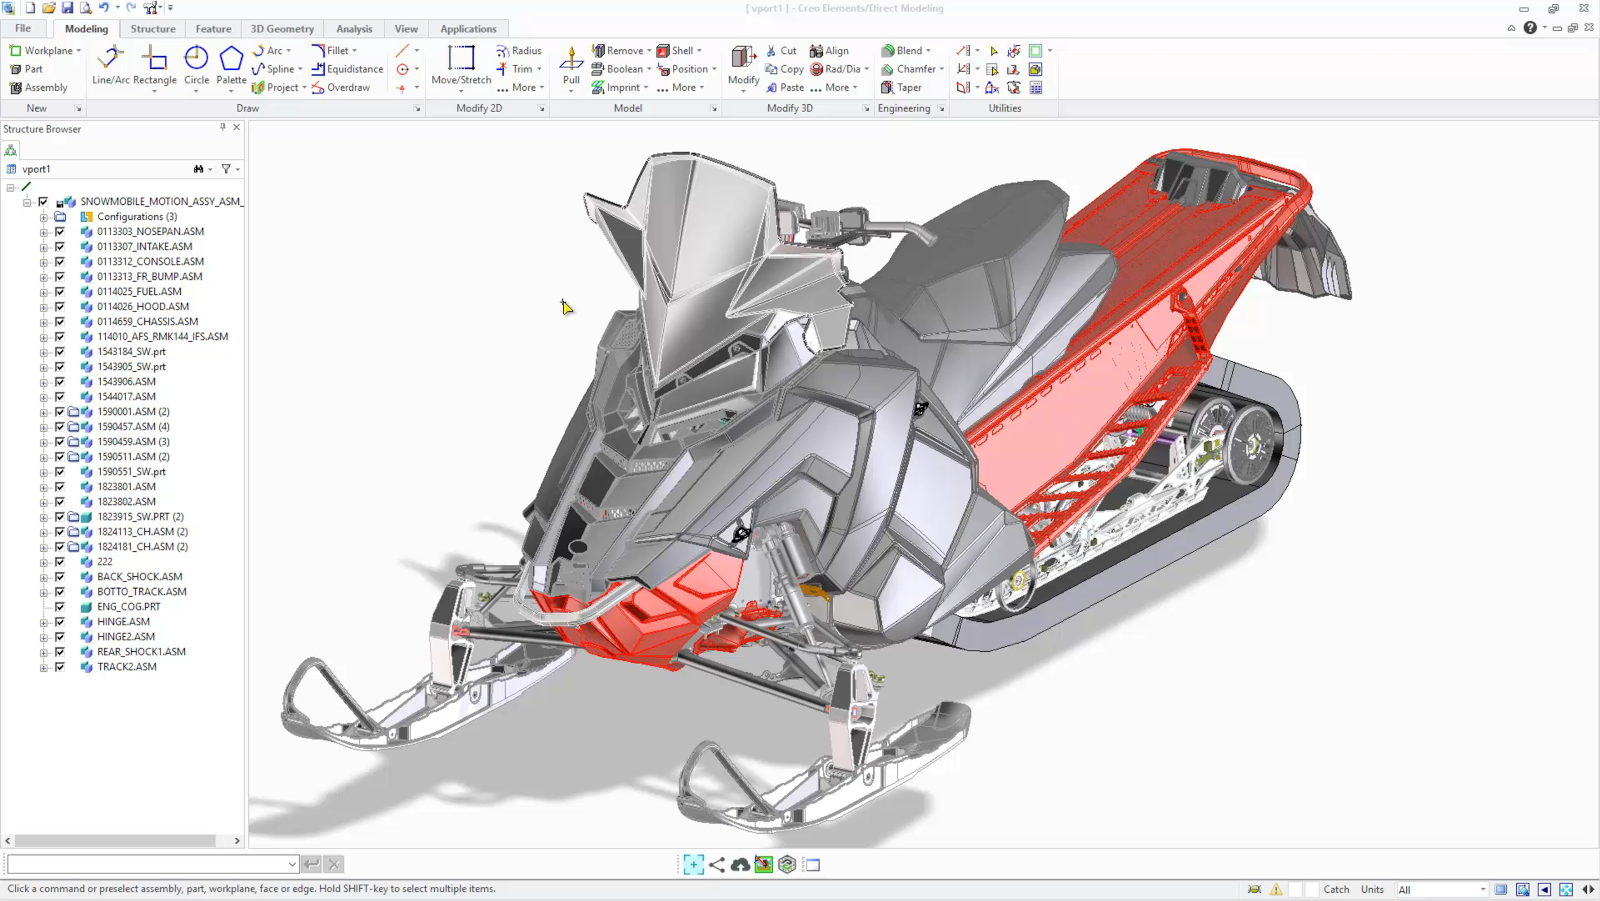
Task: Select the Shell tool
Action: (x=678, y=50)
